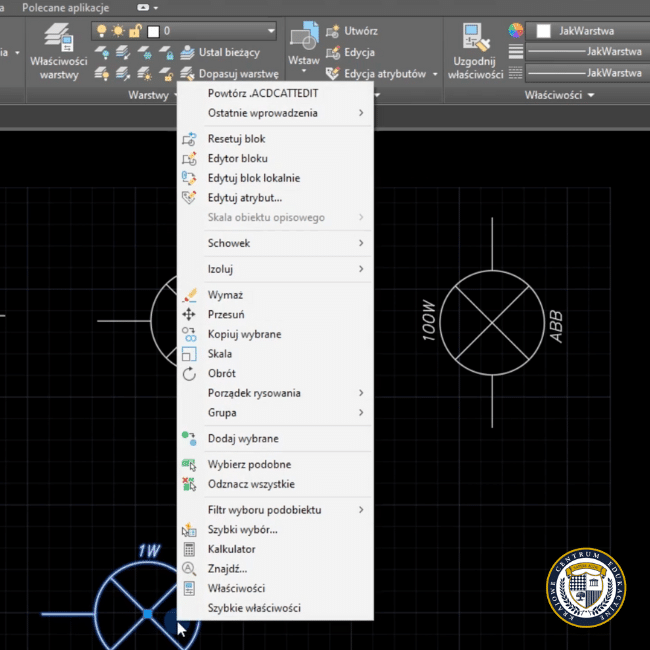Screen dimensions: 650x650
Task: Choose Obrót rotate entry
Action: (276, 373)
